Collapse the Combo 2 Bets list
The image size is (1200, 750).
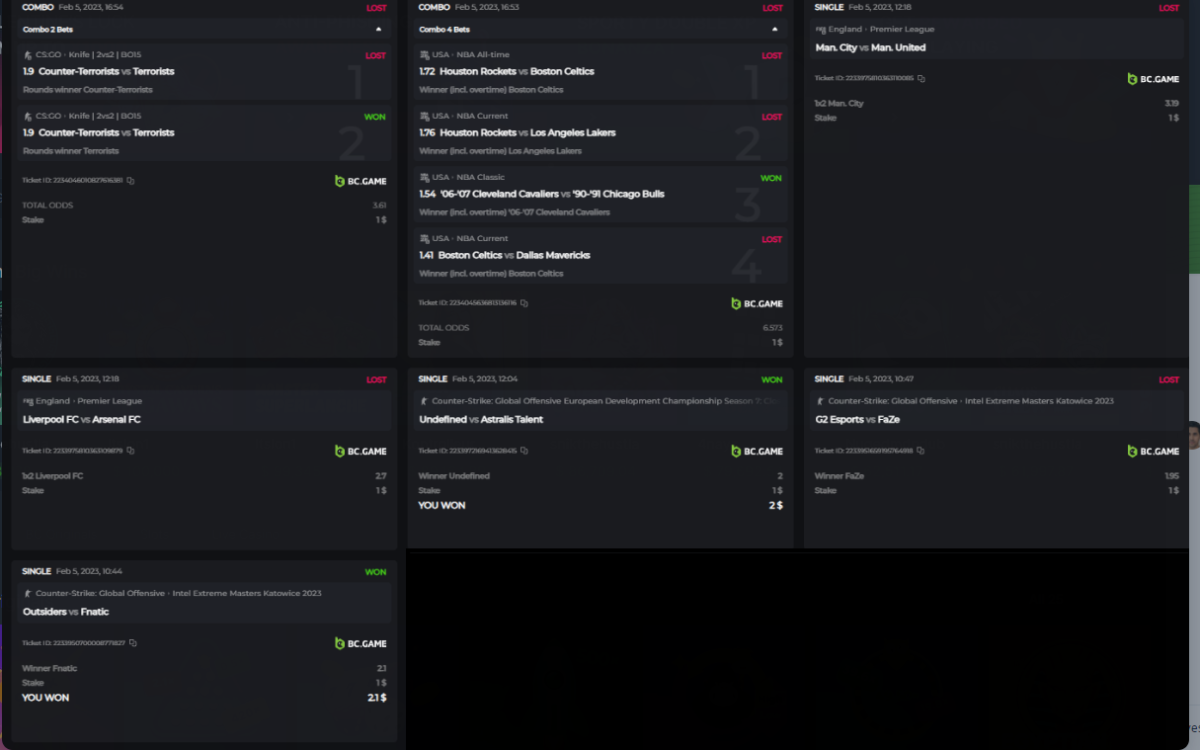click(378, 29)
